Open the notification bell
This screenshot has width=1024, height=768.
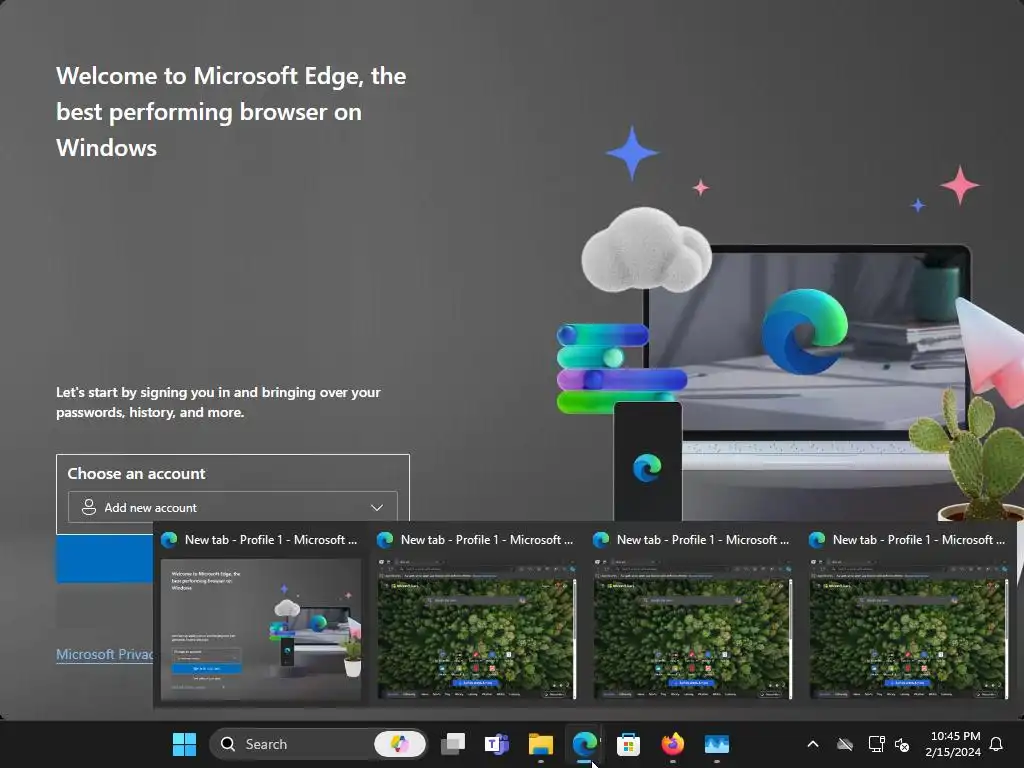coord(997,744)
